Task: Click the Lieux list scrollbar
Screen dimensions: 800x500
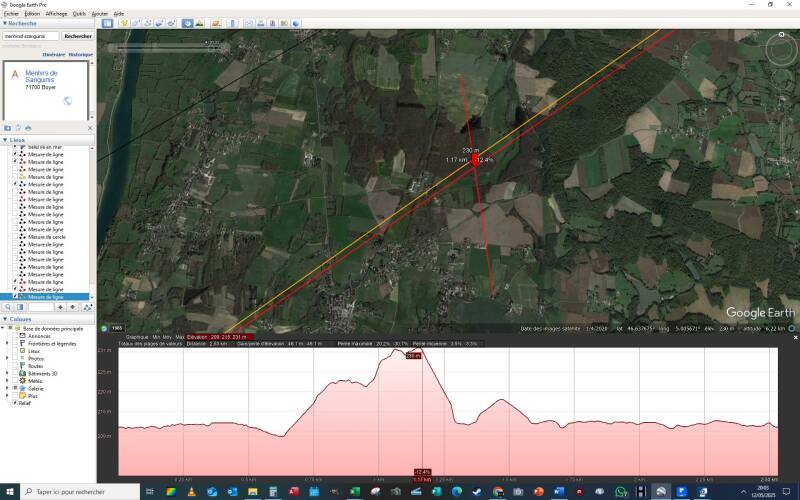Action: click(92, 222)
